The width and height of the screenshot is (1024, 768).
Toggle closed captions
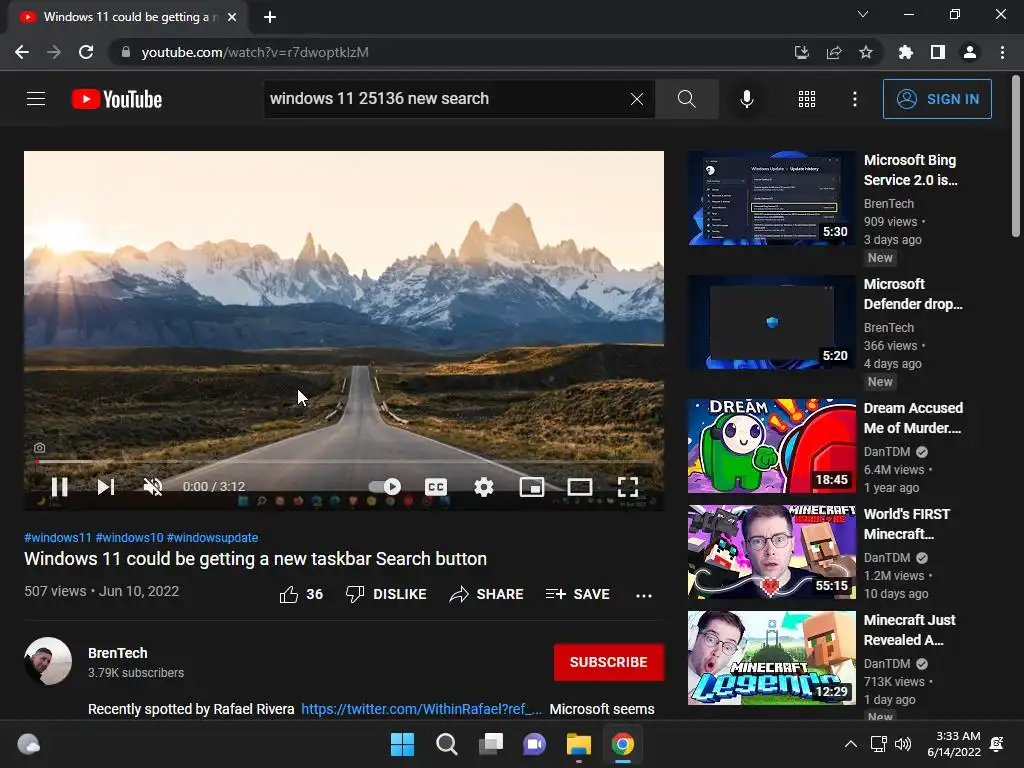click(x=436, y=487)
